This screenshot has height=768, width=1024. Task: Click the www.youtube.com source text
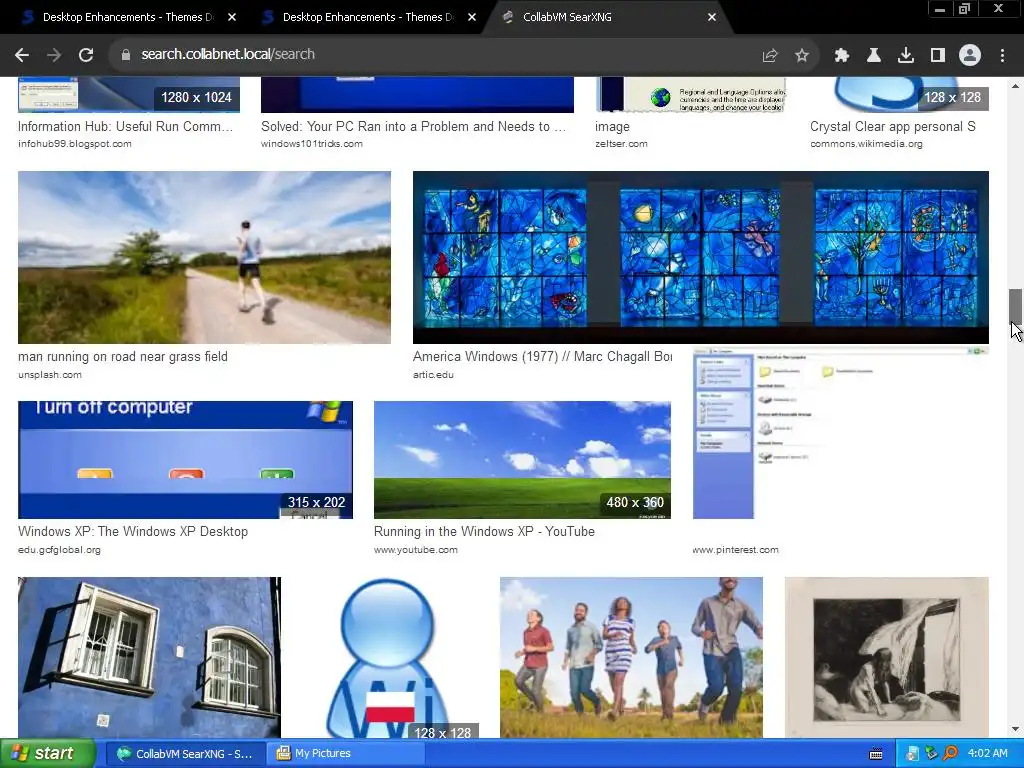[x=415, y=550]
